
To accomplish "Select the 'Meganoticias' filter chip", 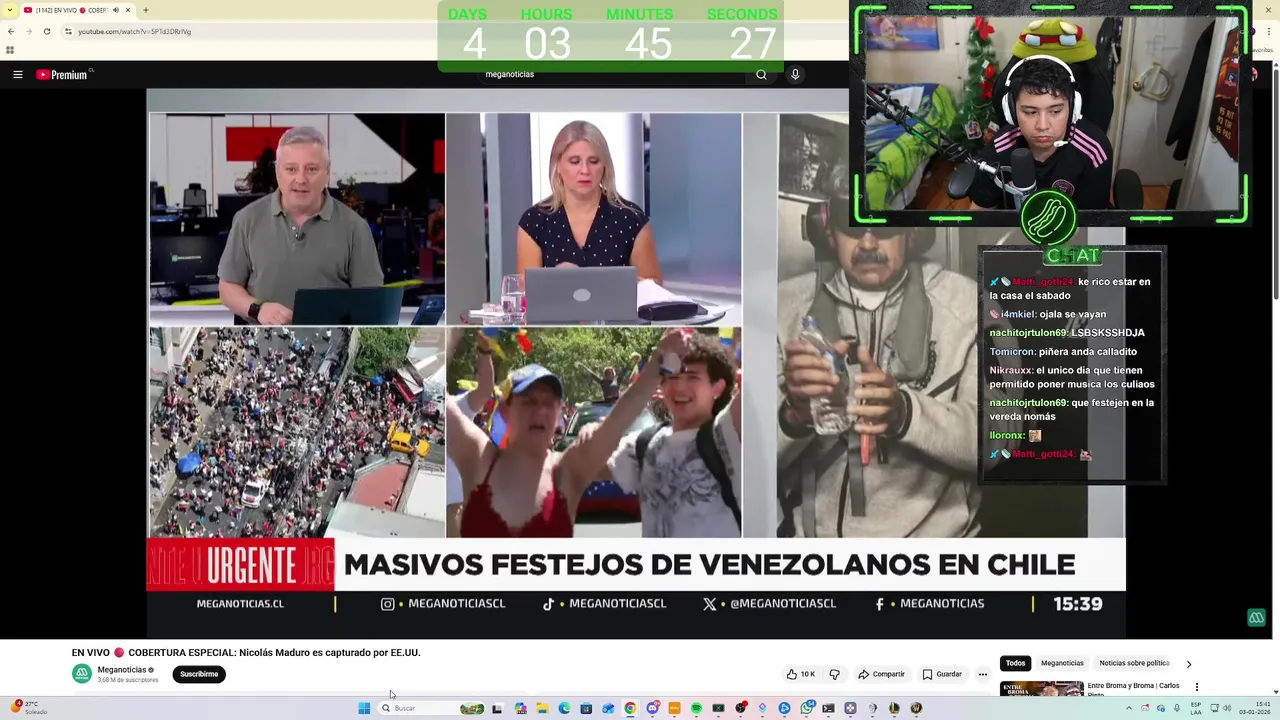I will point(1062,663).
